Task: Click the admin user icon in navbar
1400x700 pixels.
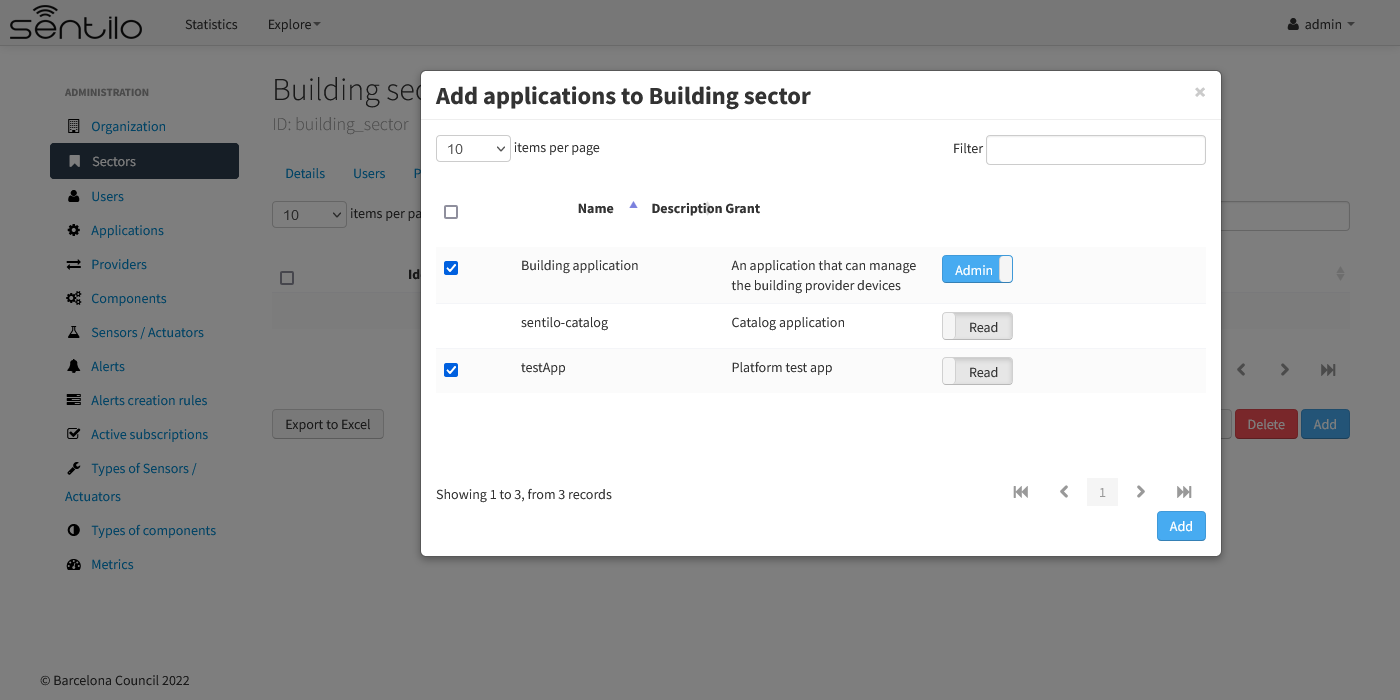Action: point(1293,24)
